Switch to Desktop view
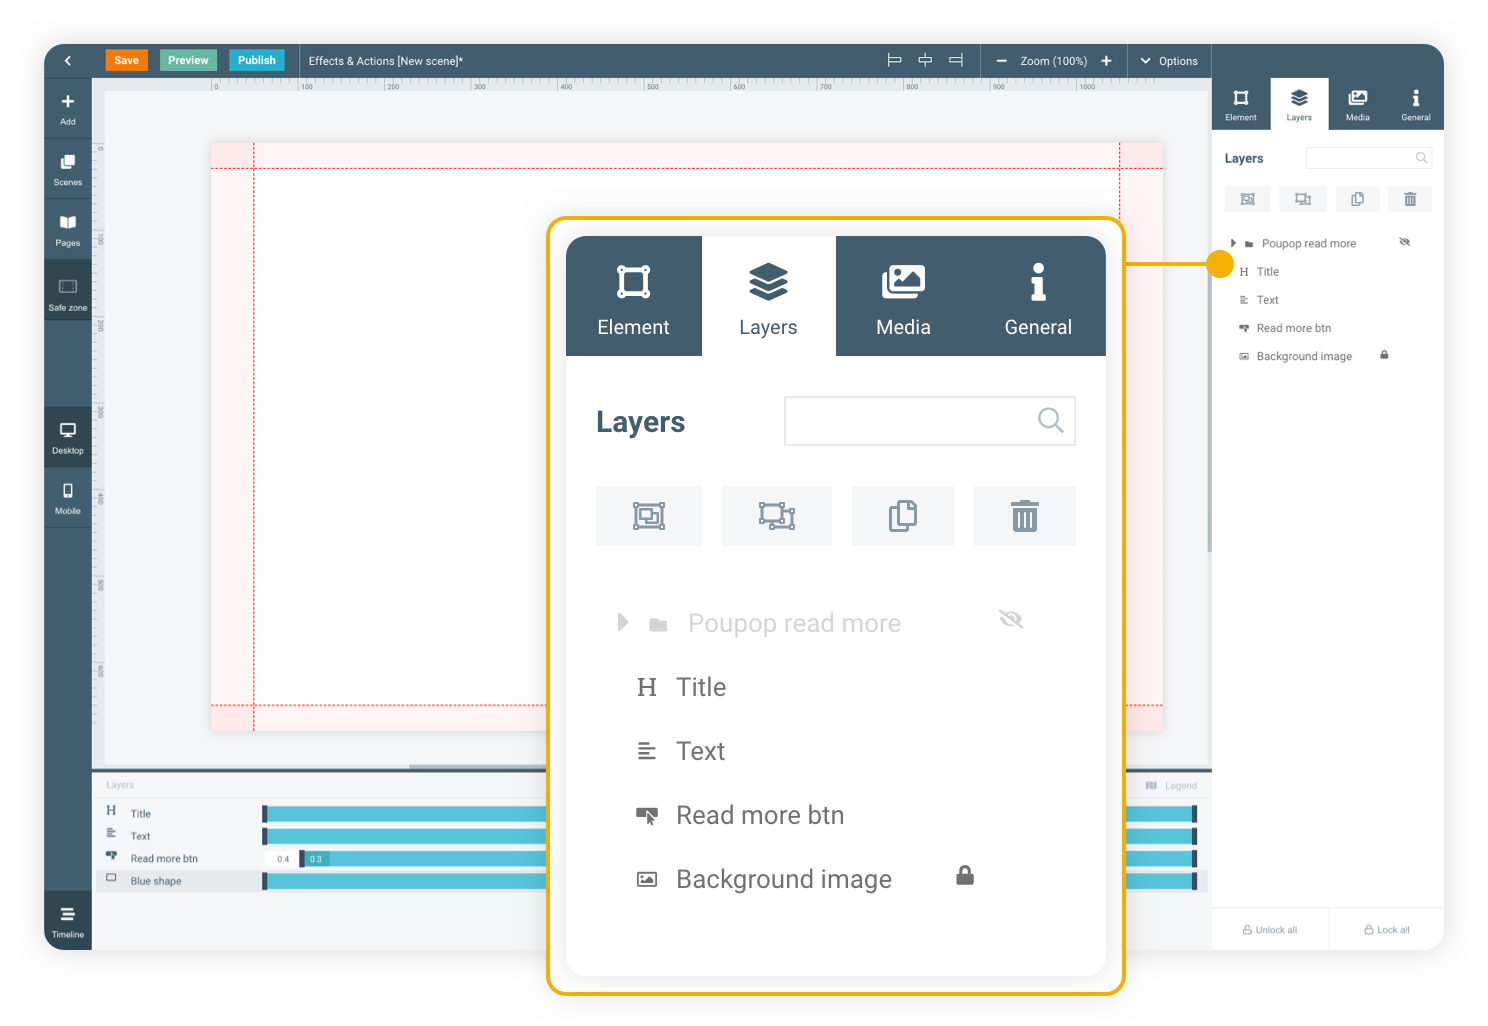 coord(68,437)
